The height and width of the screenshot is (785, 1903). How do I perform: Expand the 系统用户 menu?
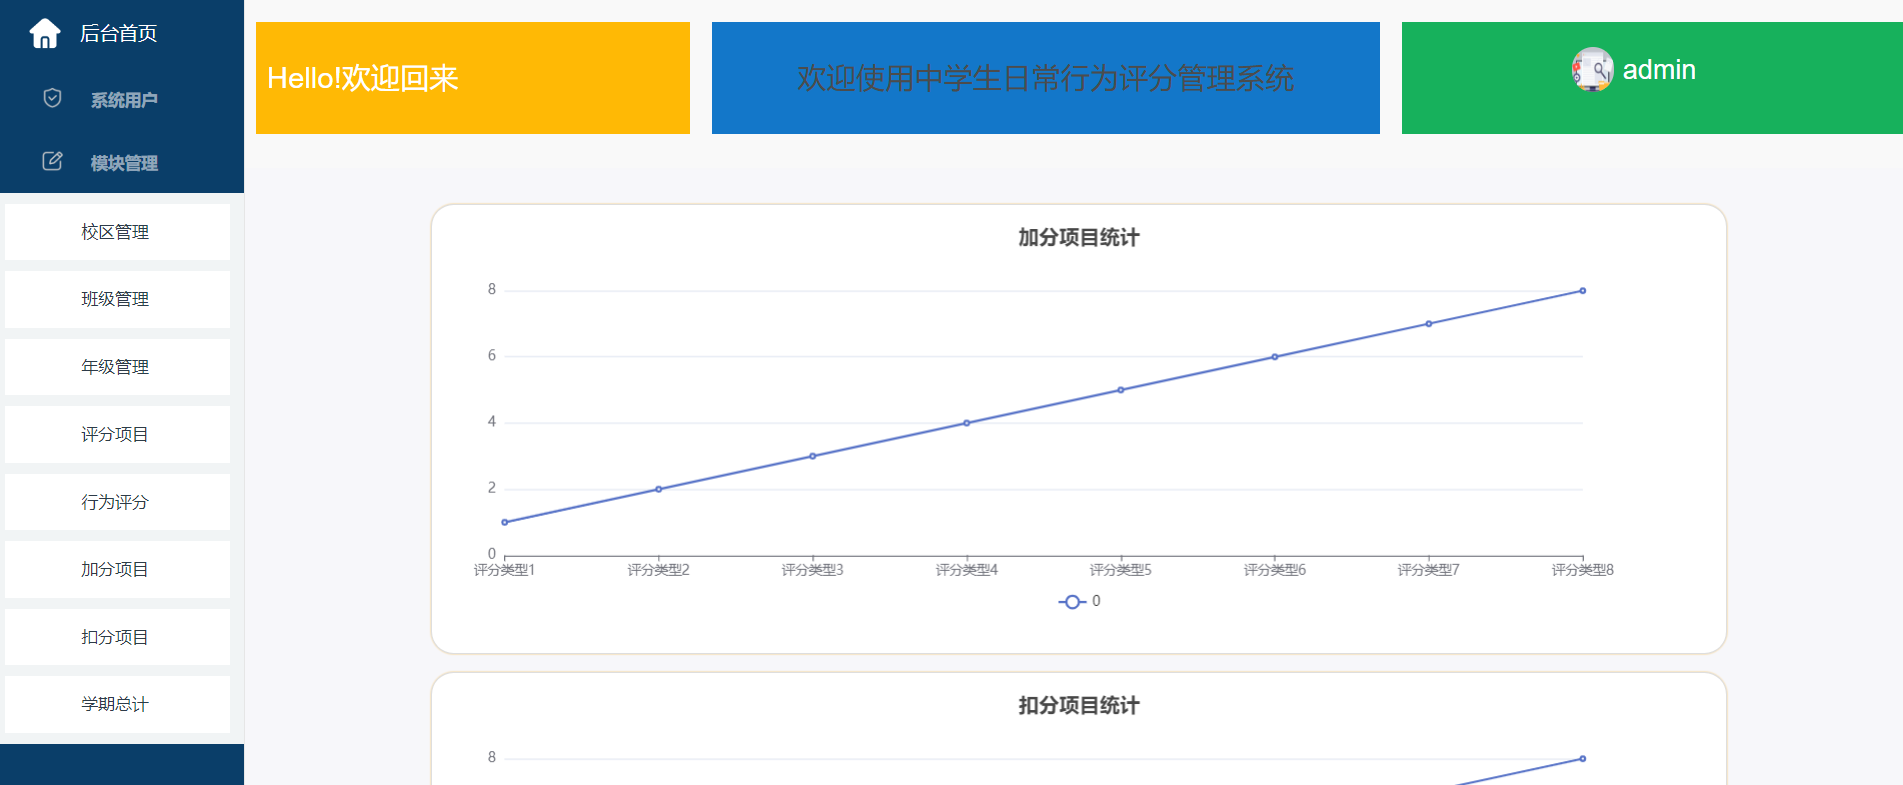(x=122, y=99)
